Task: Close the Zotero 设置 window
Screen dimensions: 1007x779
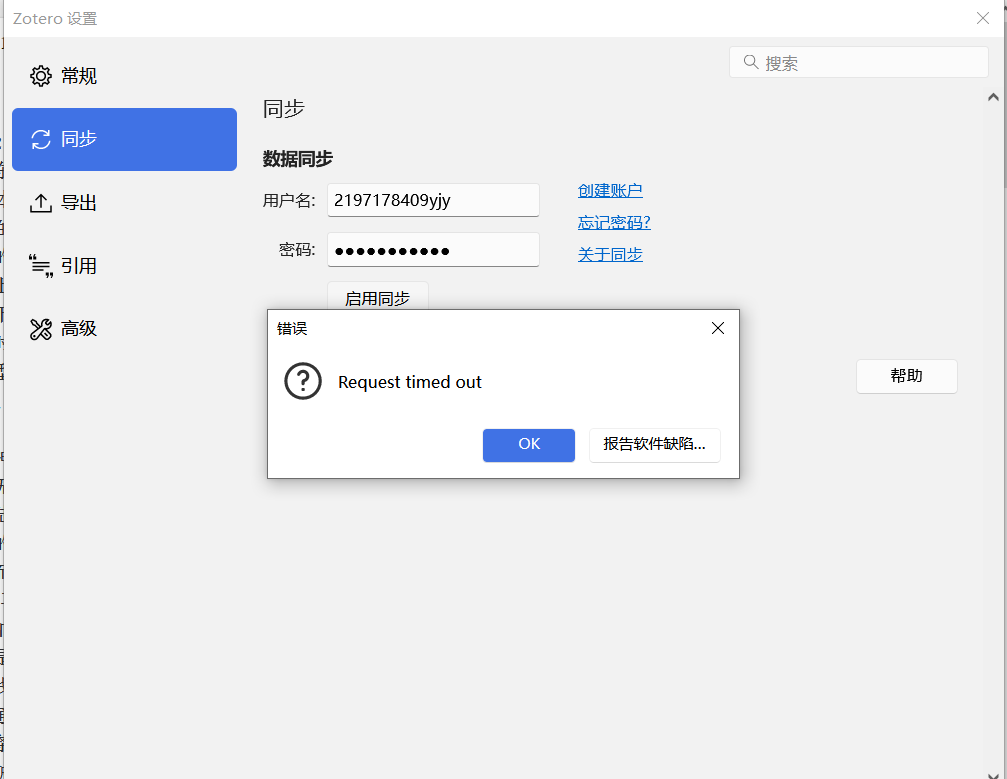Action: tap(983, 18)
